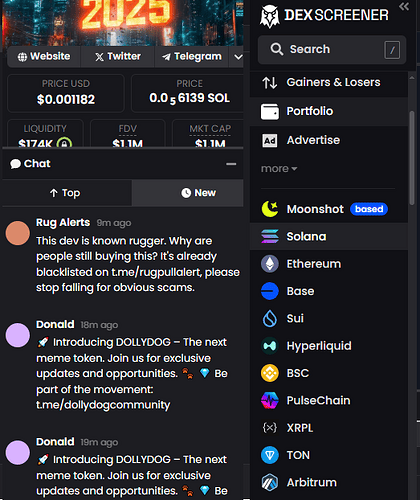The height and width of the screenshot is (500, 420).
Task: Click the PRICE in SOL box
Action: click(x=188, y=93)
